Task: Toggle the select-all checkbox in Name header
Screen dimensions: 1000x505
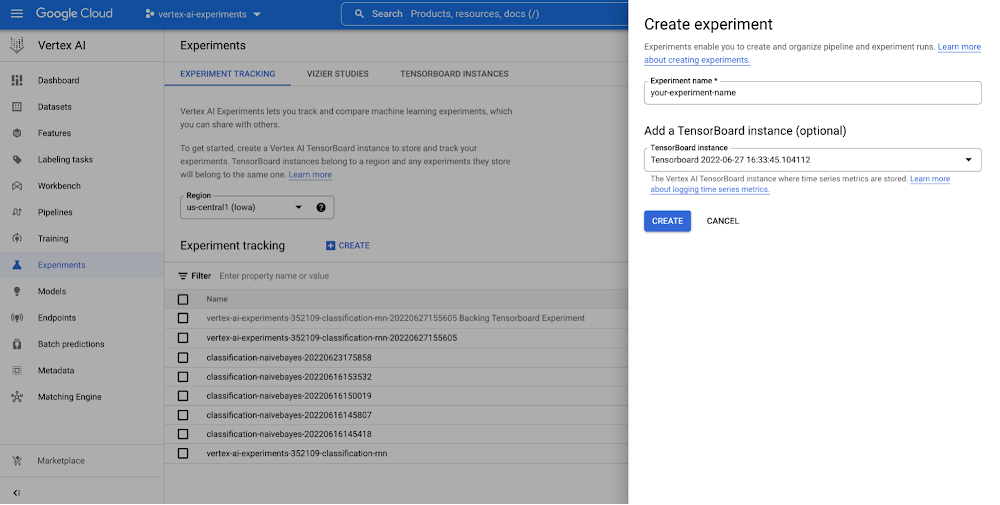Action: point(183,299)
